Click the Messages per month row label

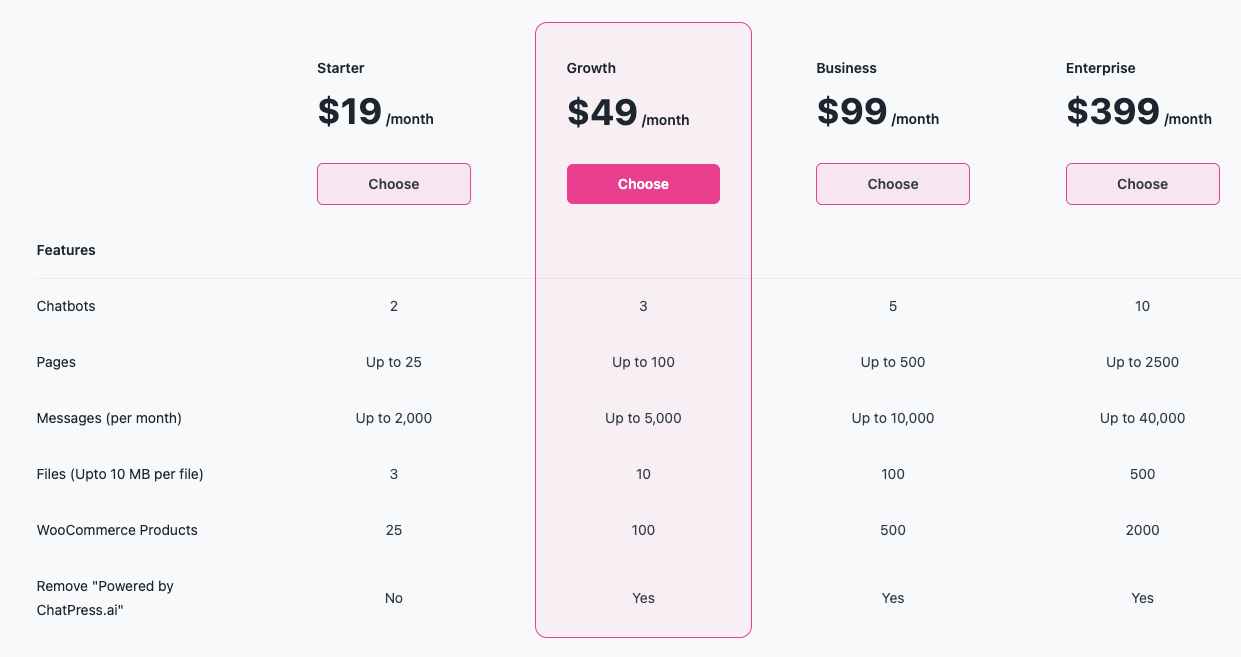tap(108, 418)
